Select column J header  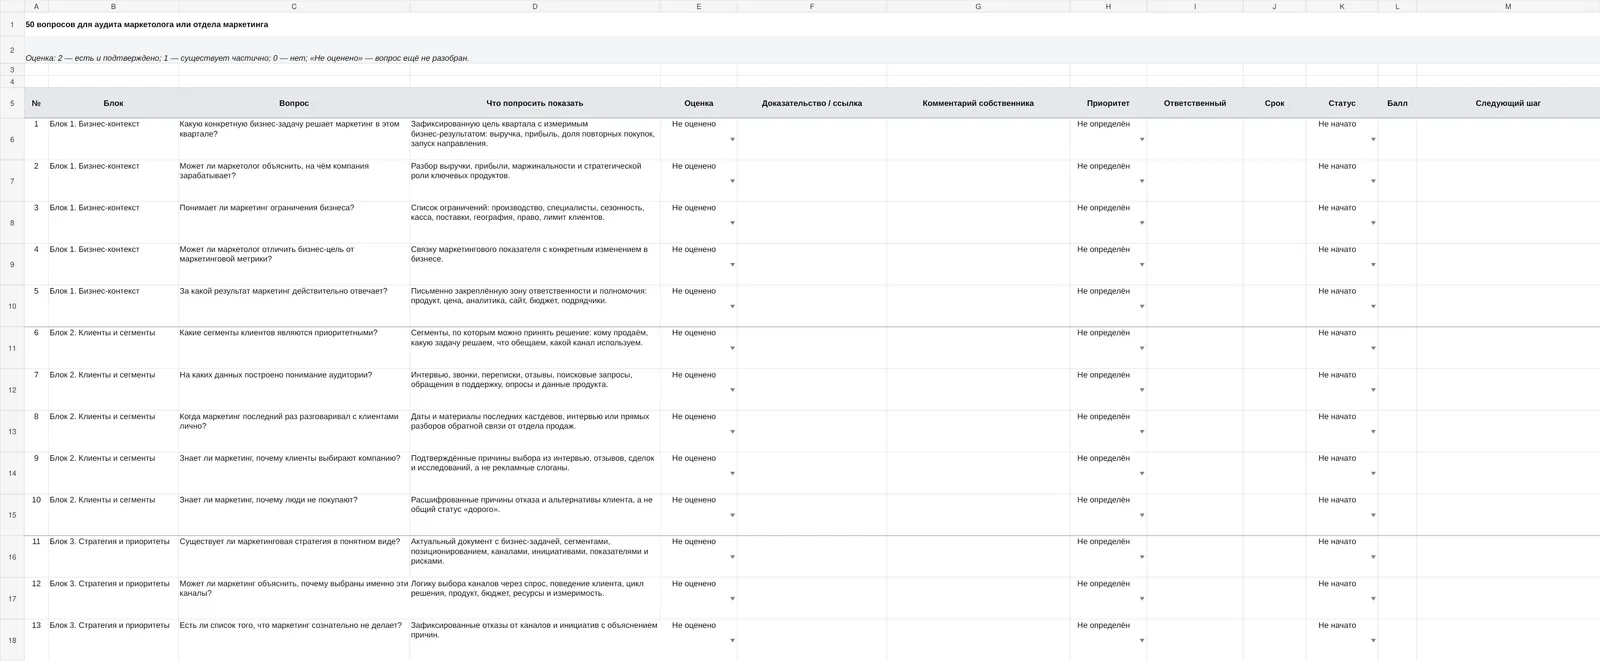click(1274, 6)
